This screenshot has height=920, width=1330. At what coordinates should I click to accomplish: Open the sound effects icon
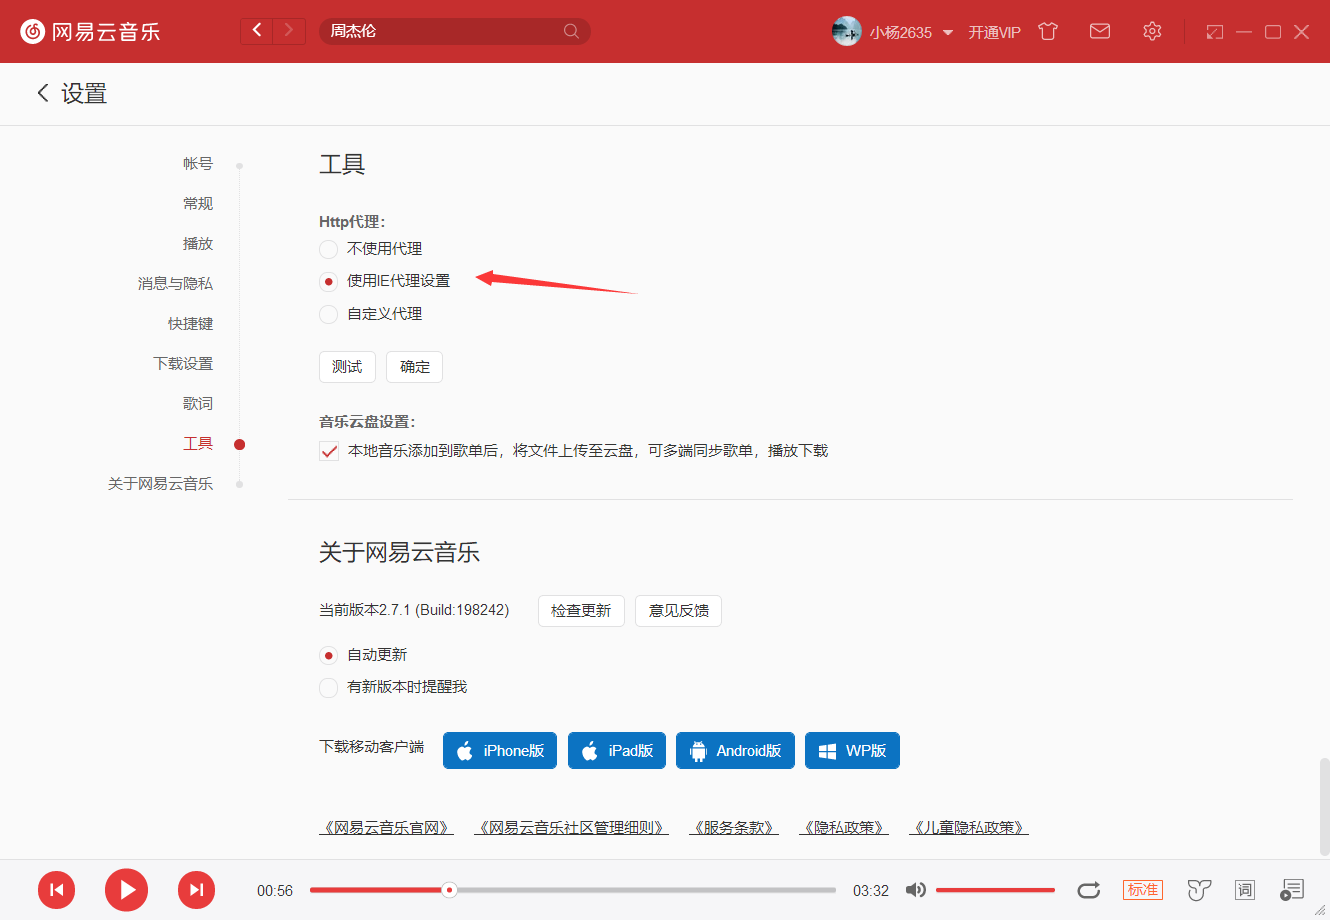(1199, 890)
